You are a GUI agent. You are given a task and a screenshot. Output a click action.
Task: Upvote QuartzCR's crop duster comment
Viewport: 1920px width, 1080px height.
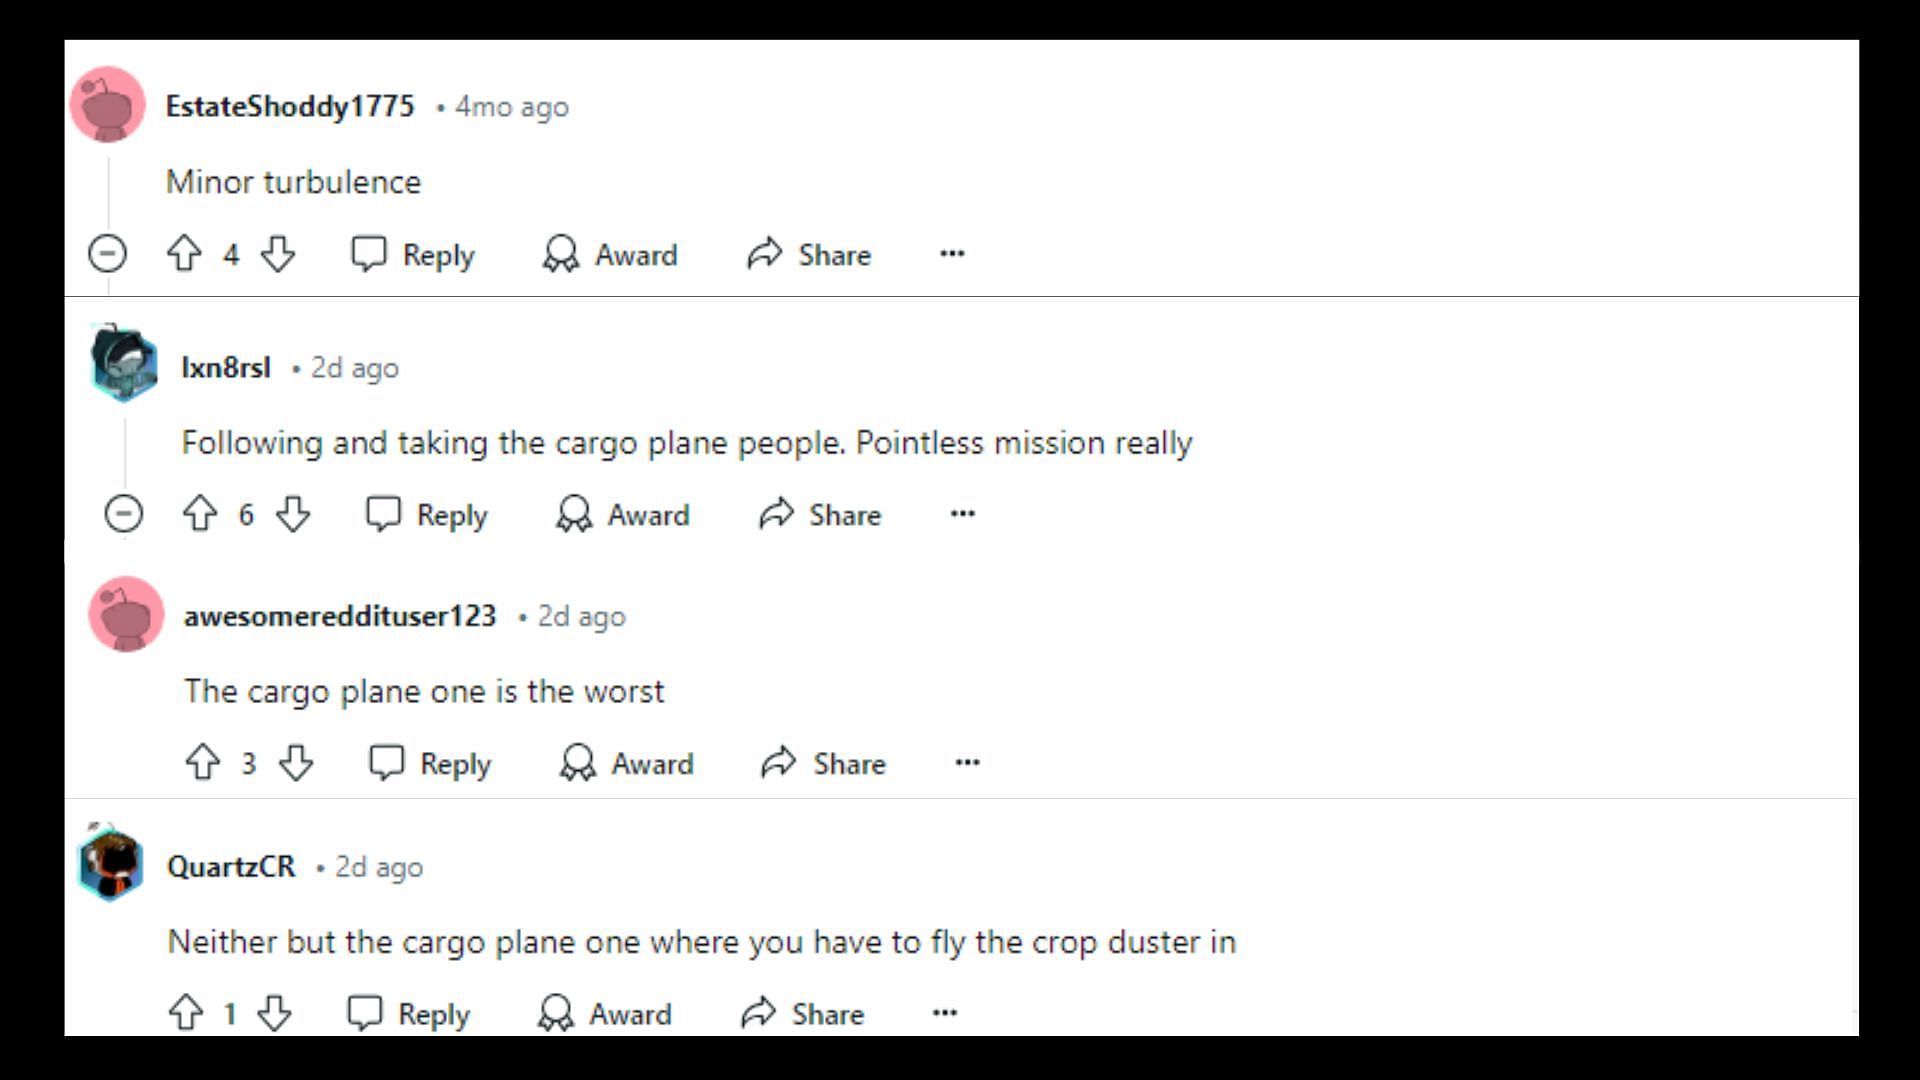point(186,1013)
